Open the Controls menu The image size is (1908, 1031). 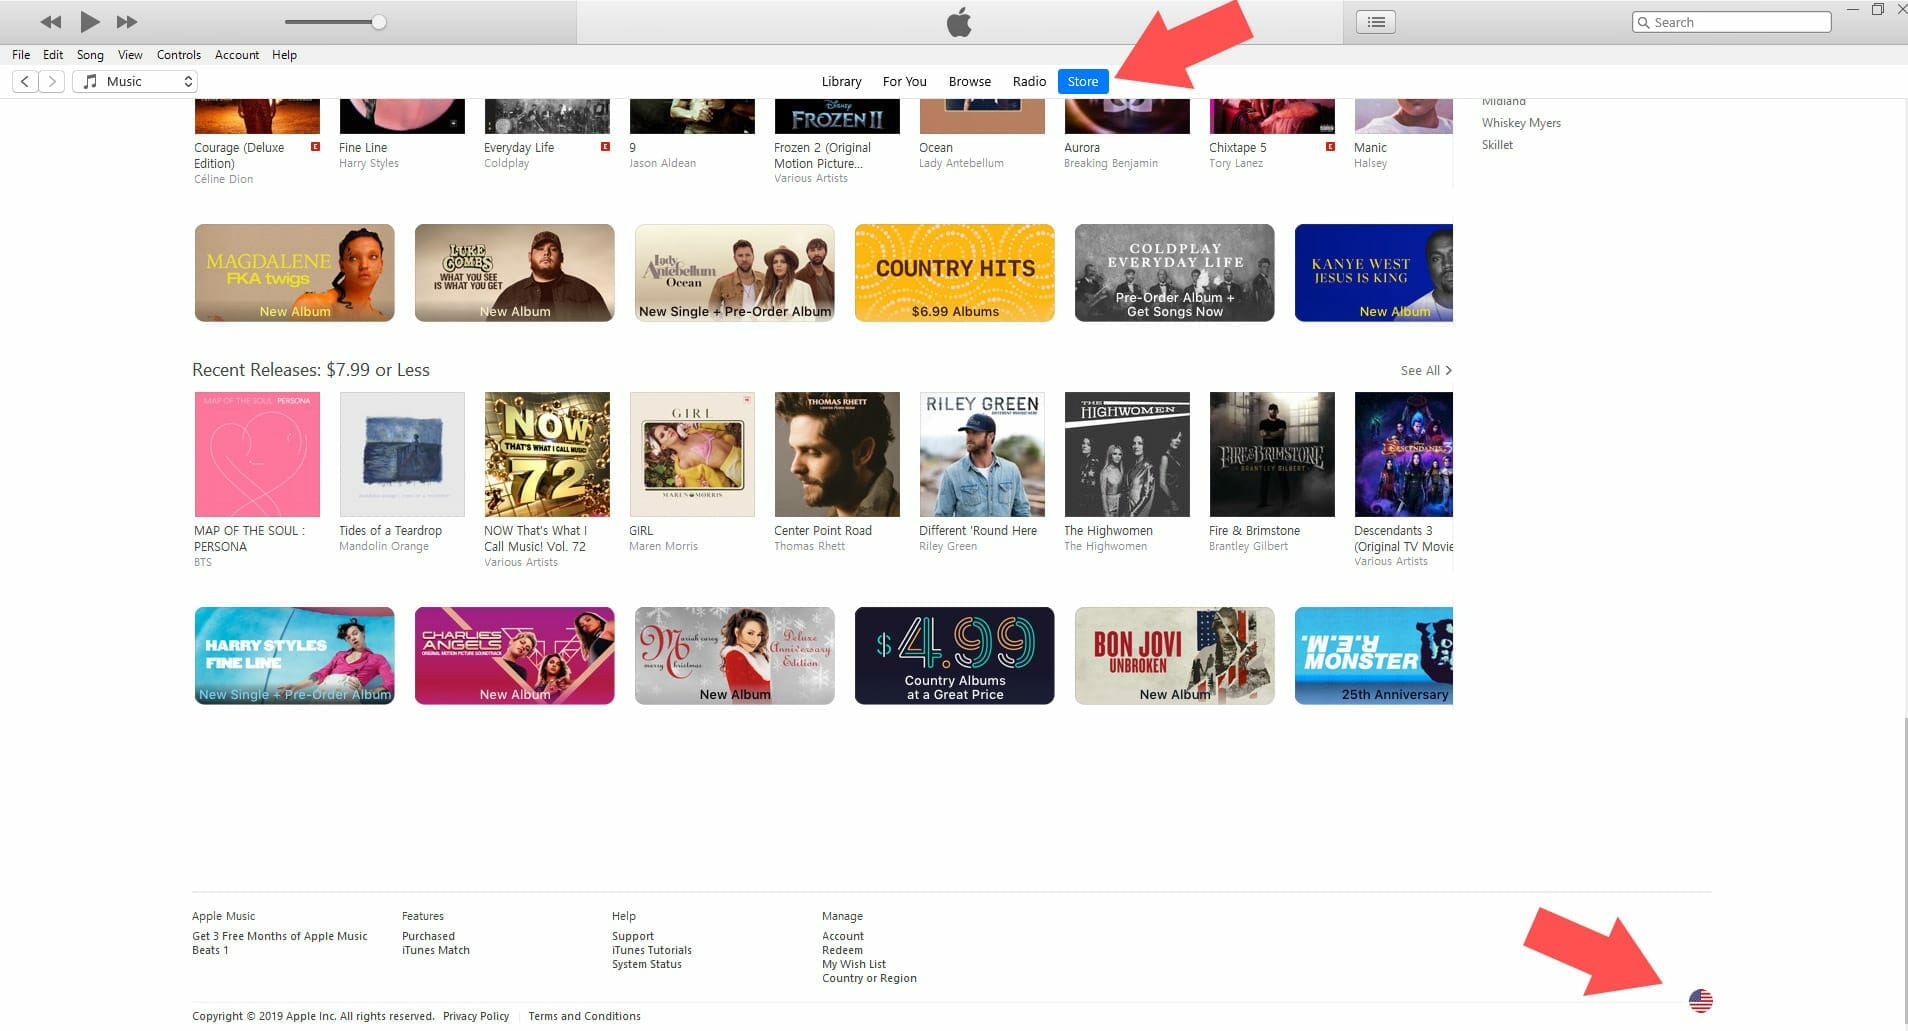coord(179,55)
